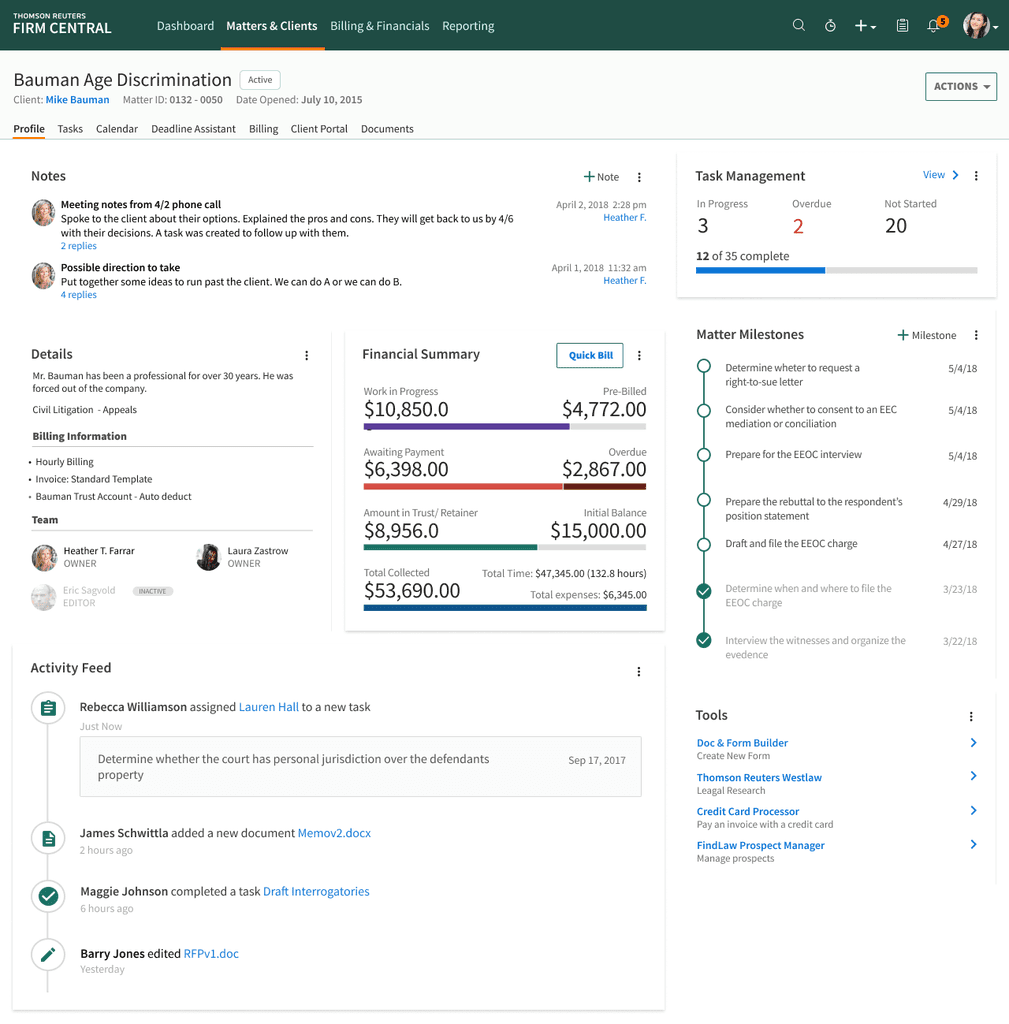The height and width of the screenshot is (1024, 1009).
Task: Click document-added icon in Activity Feed
Action: point(48,839)
